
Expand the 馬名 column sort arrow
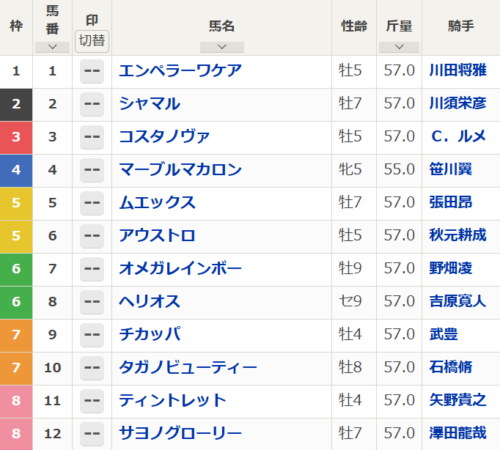[x=222, y=47]
